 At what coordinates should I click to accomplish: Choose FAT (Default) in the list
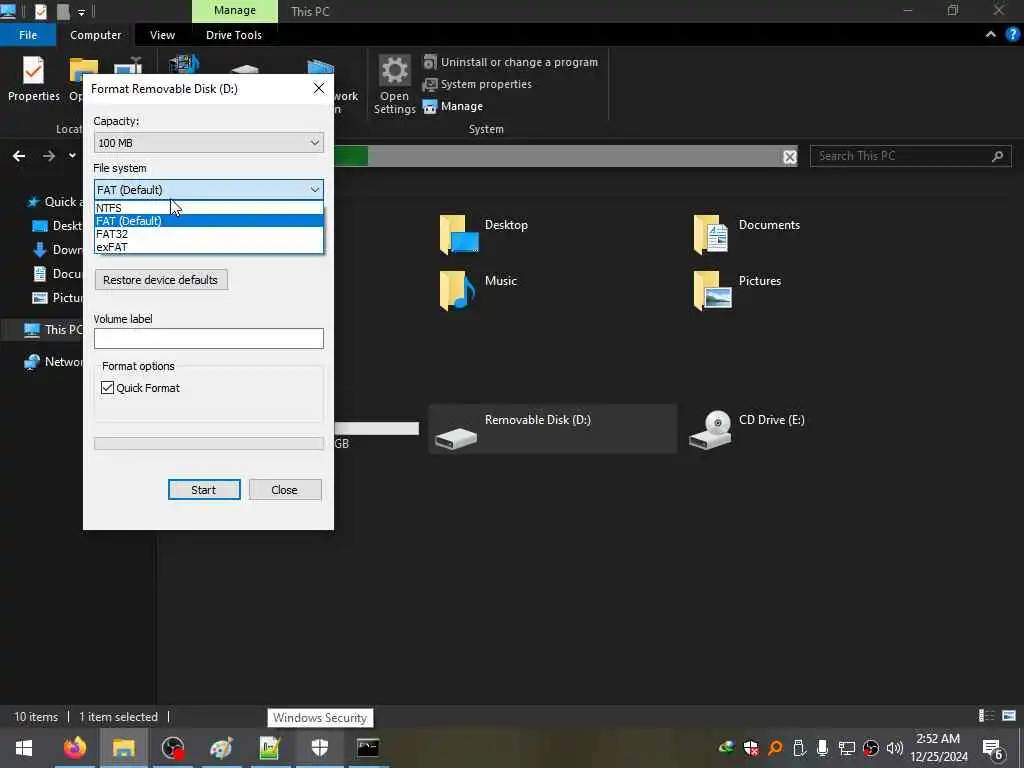pos(208,221)
